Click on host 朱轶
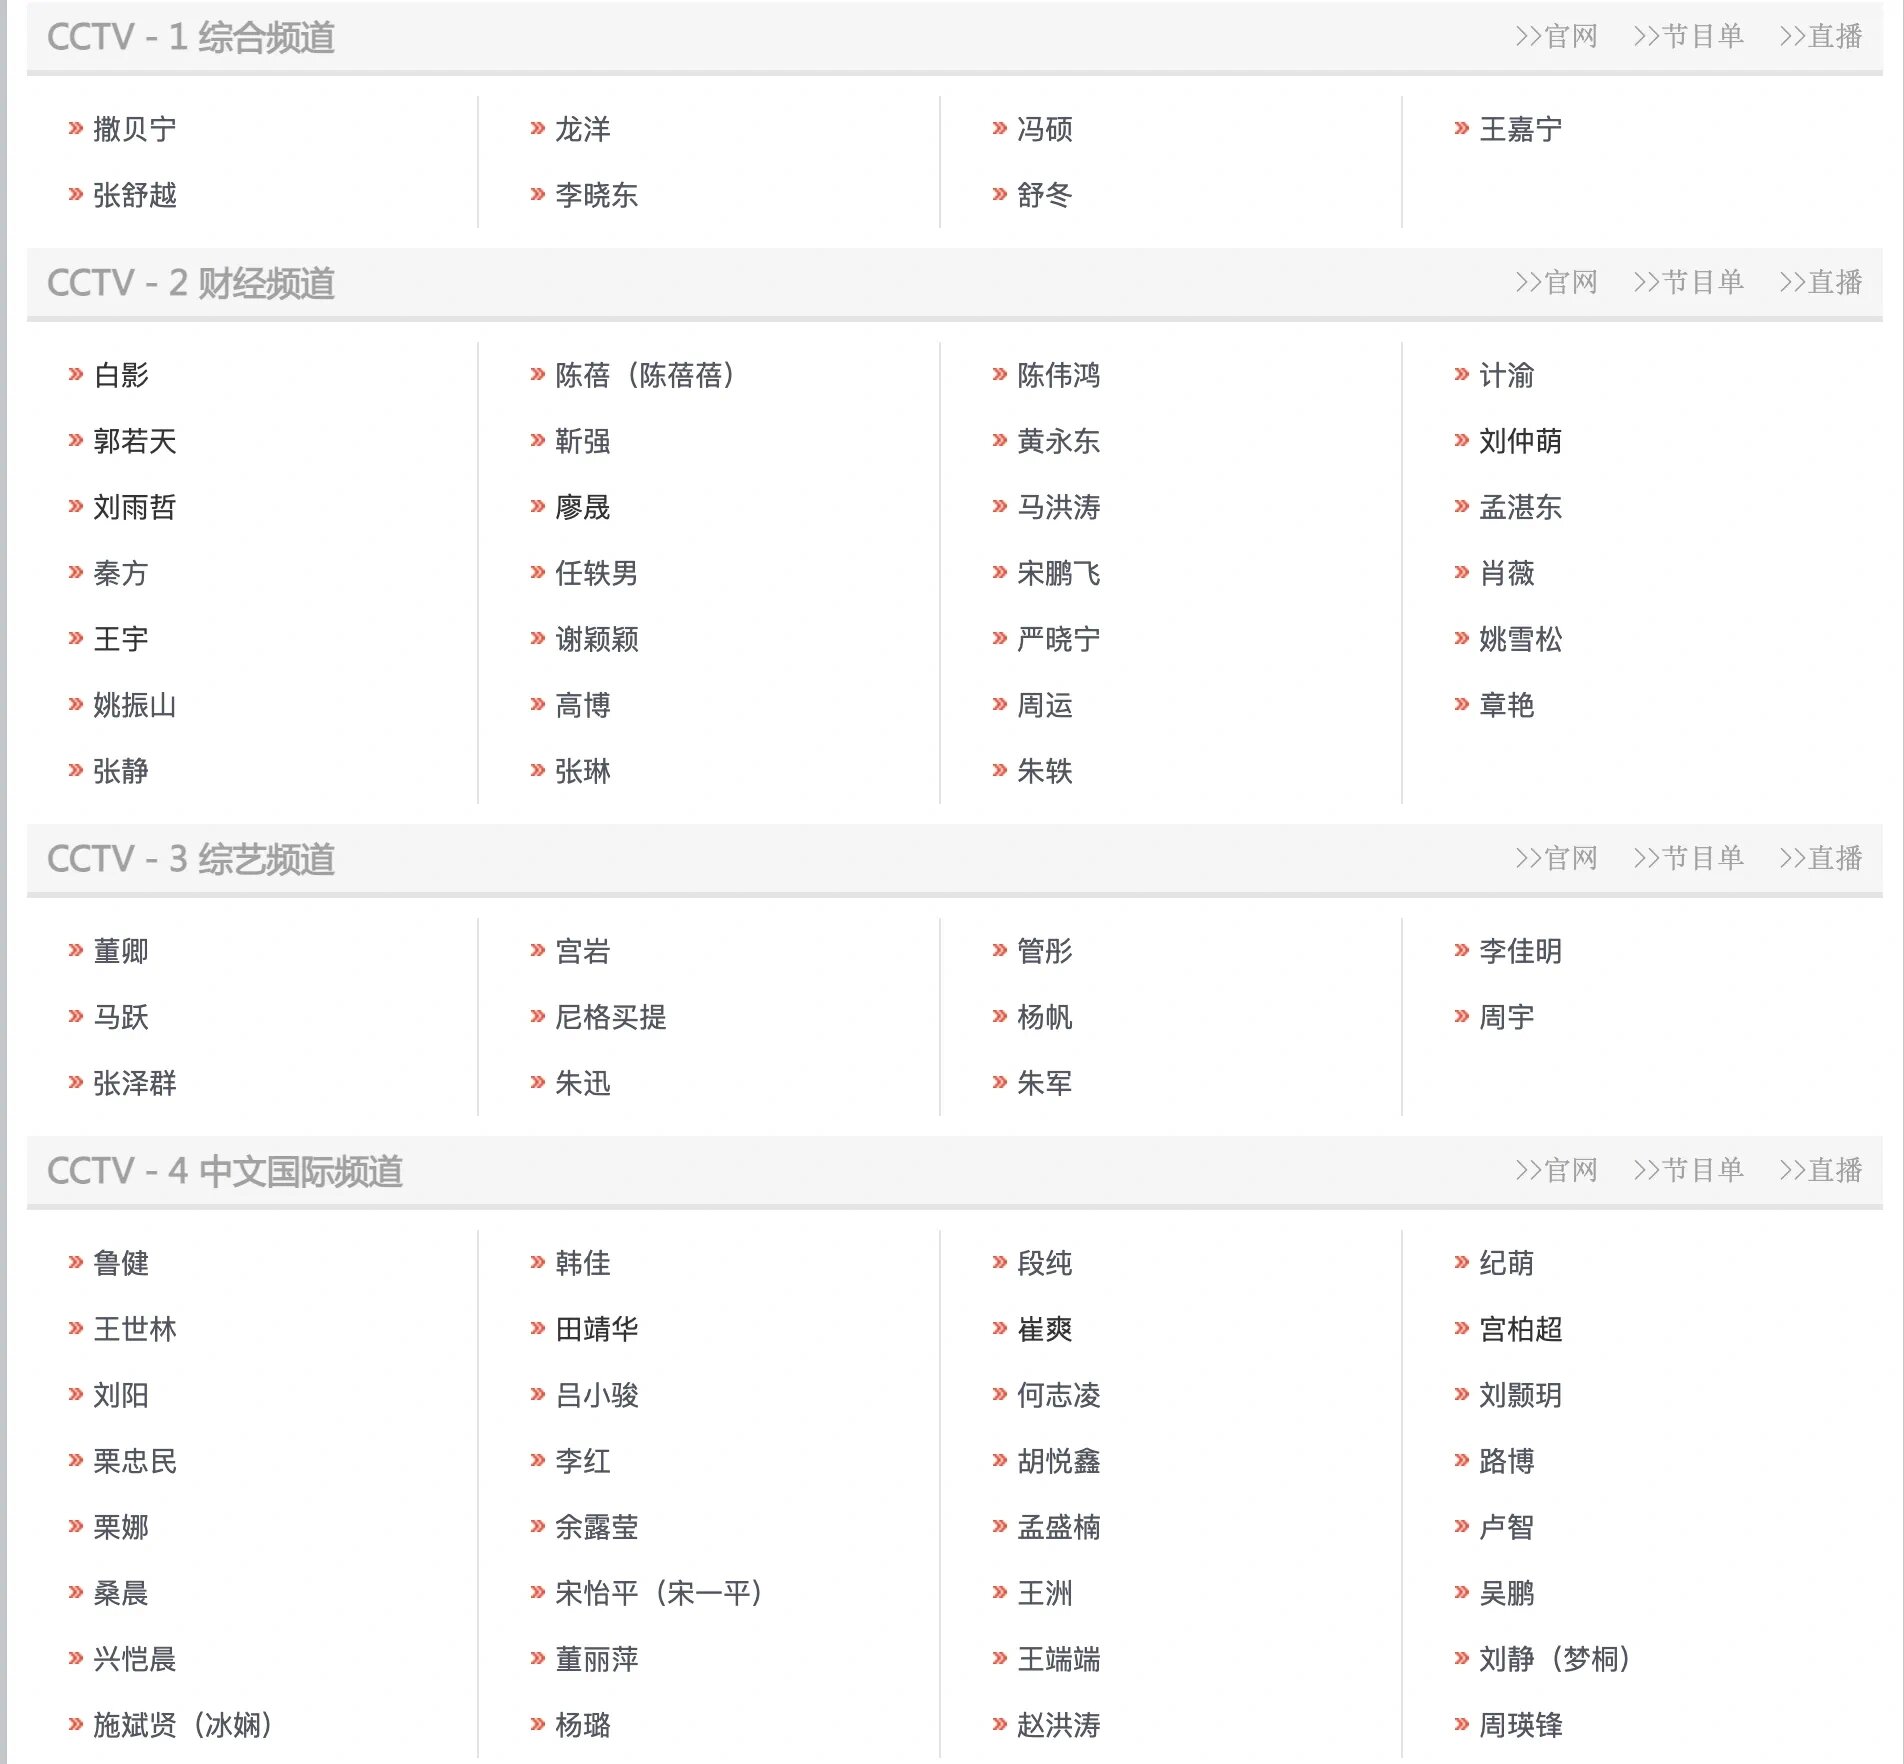This screenshot has height=1764, width=1904. click(1045, 771)
